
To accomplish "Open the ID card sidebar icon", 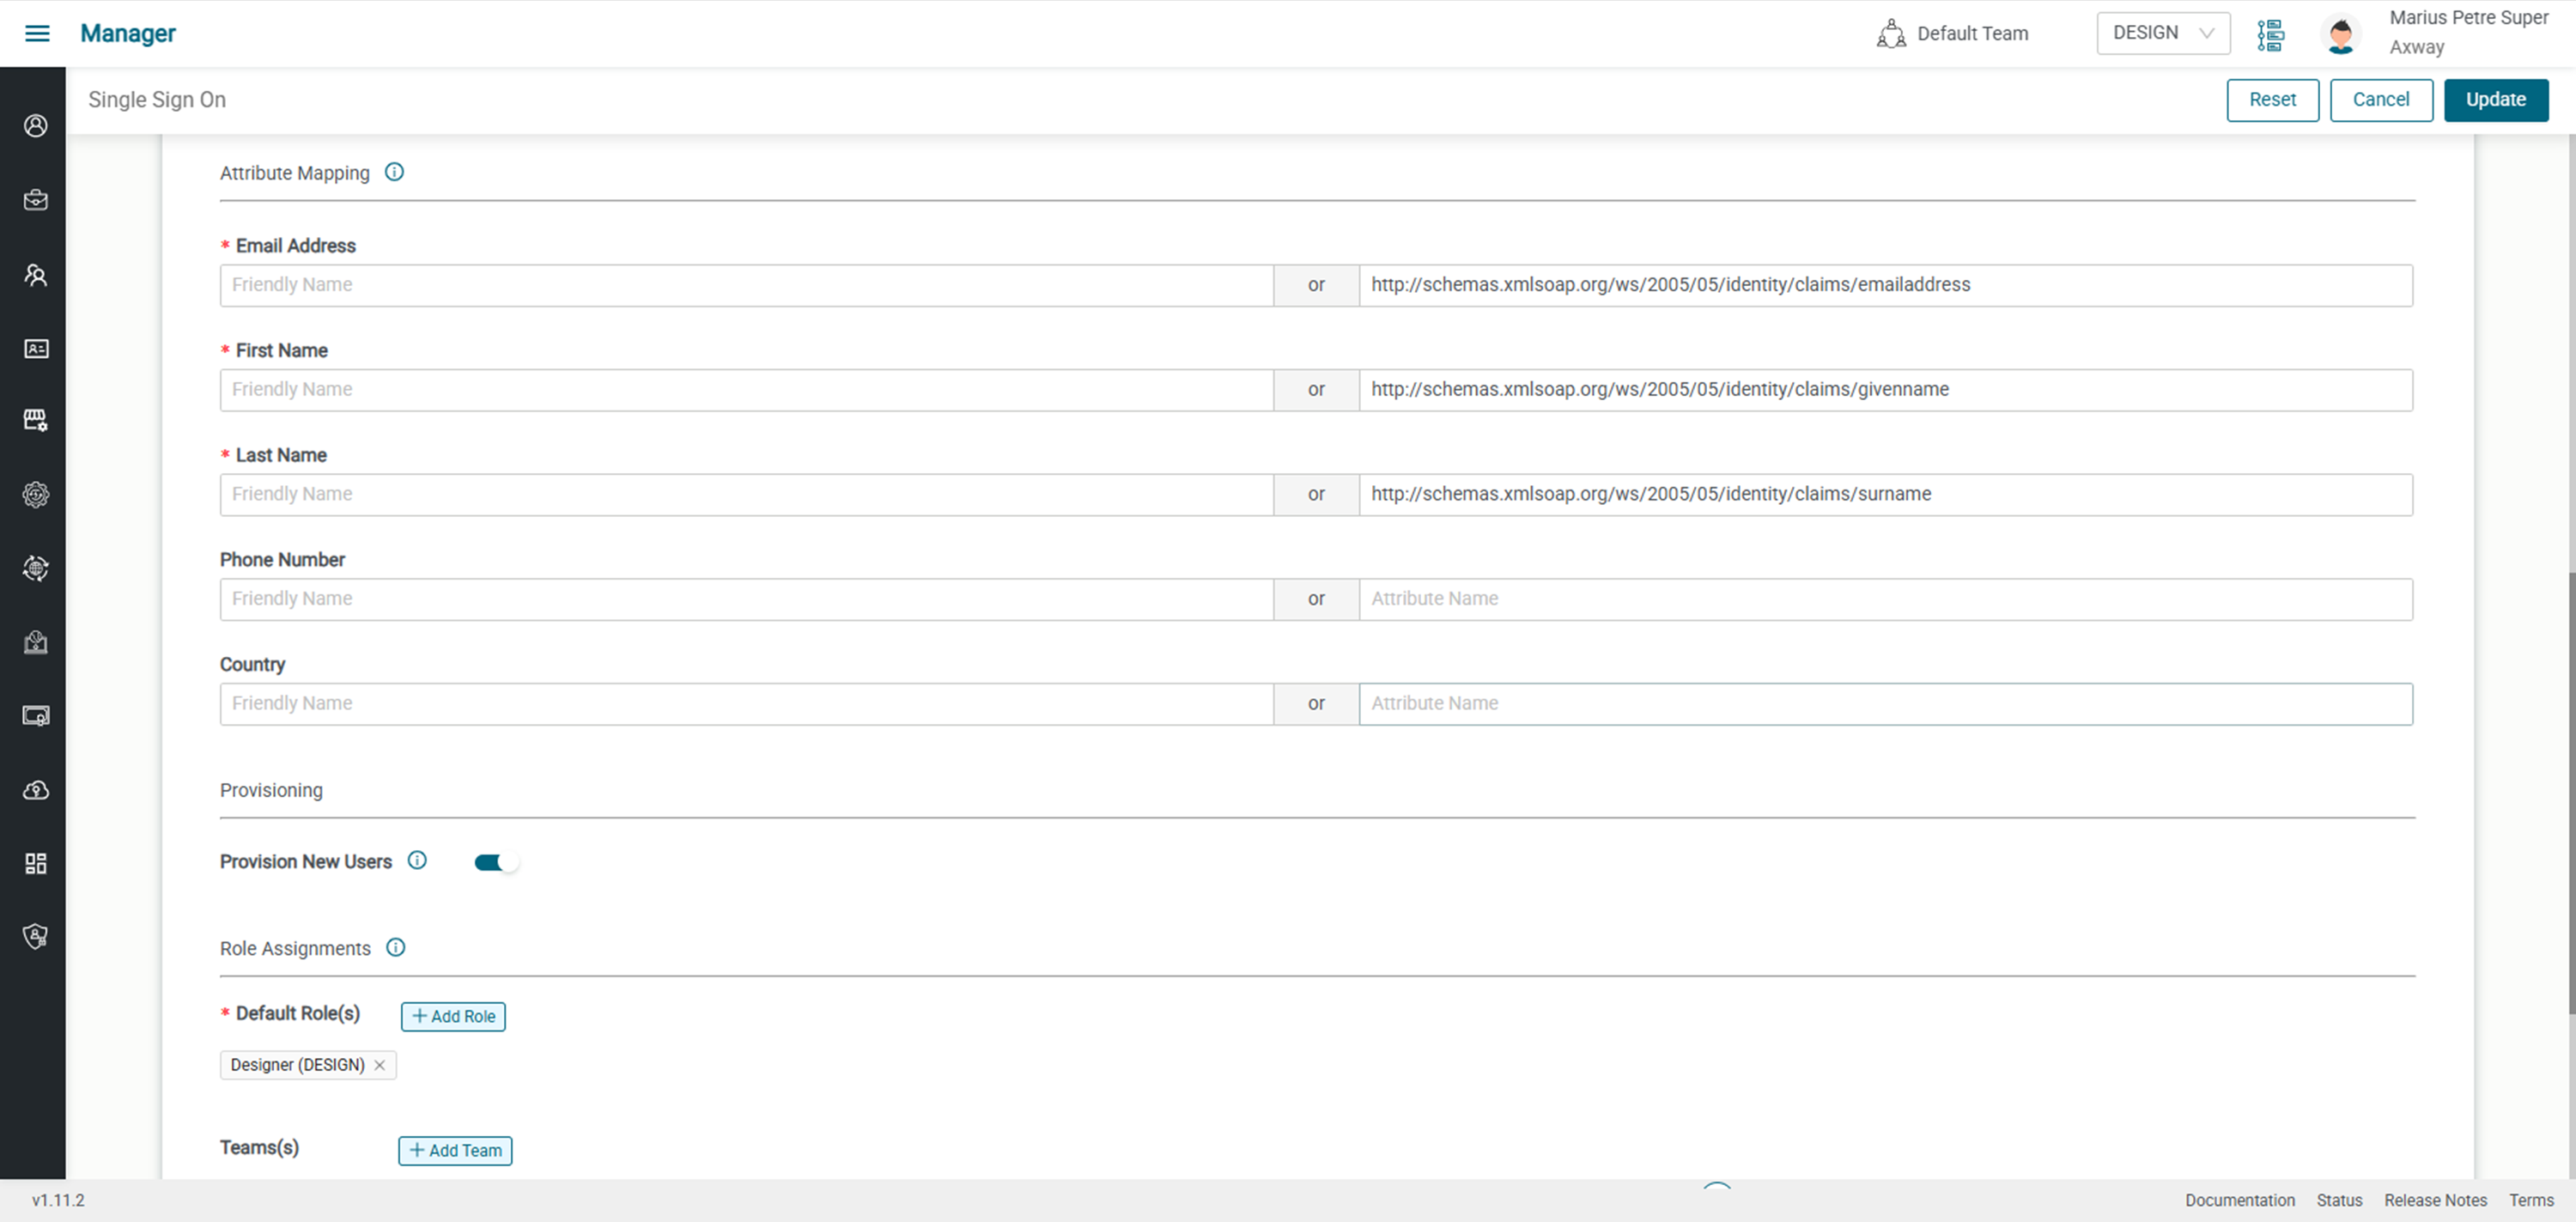I will (36, 349).
